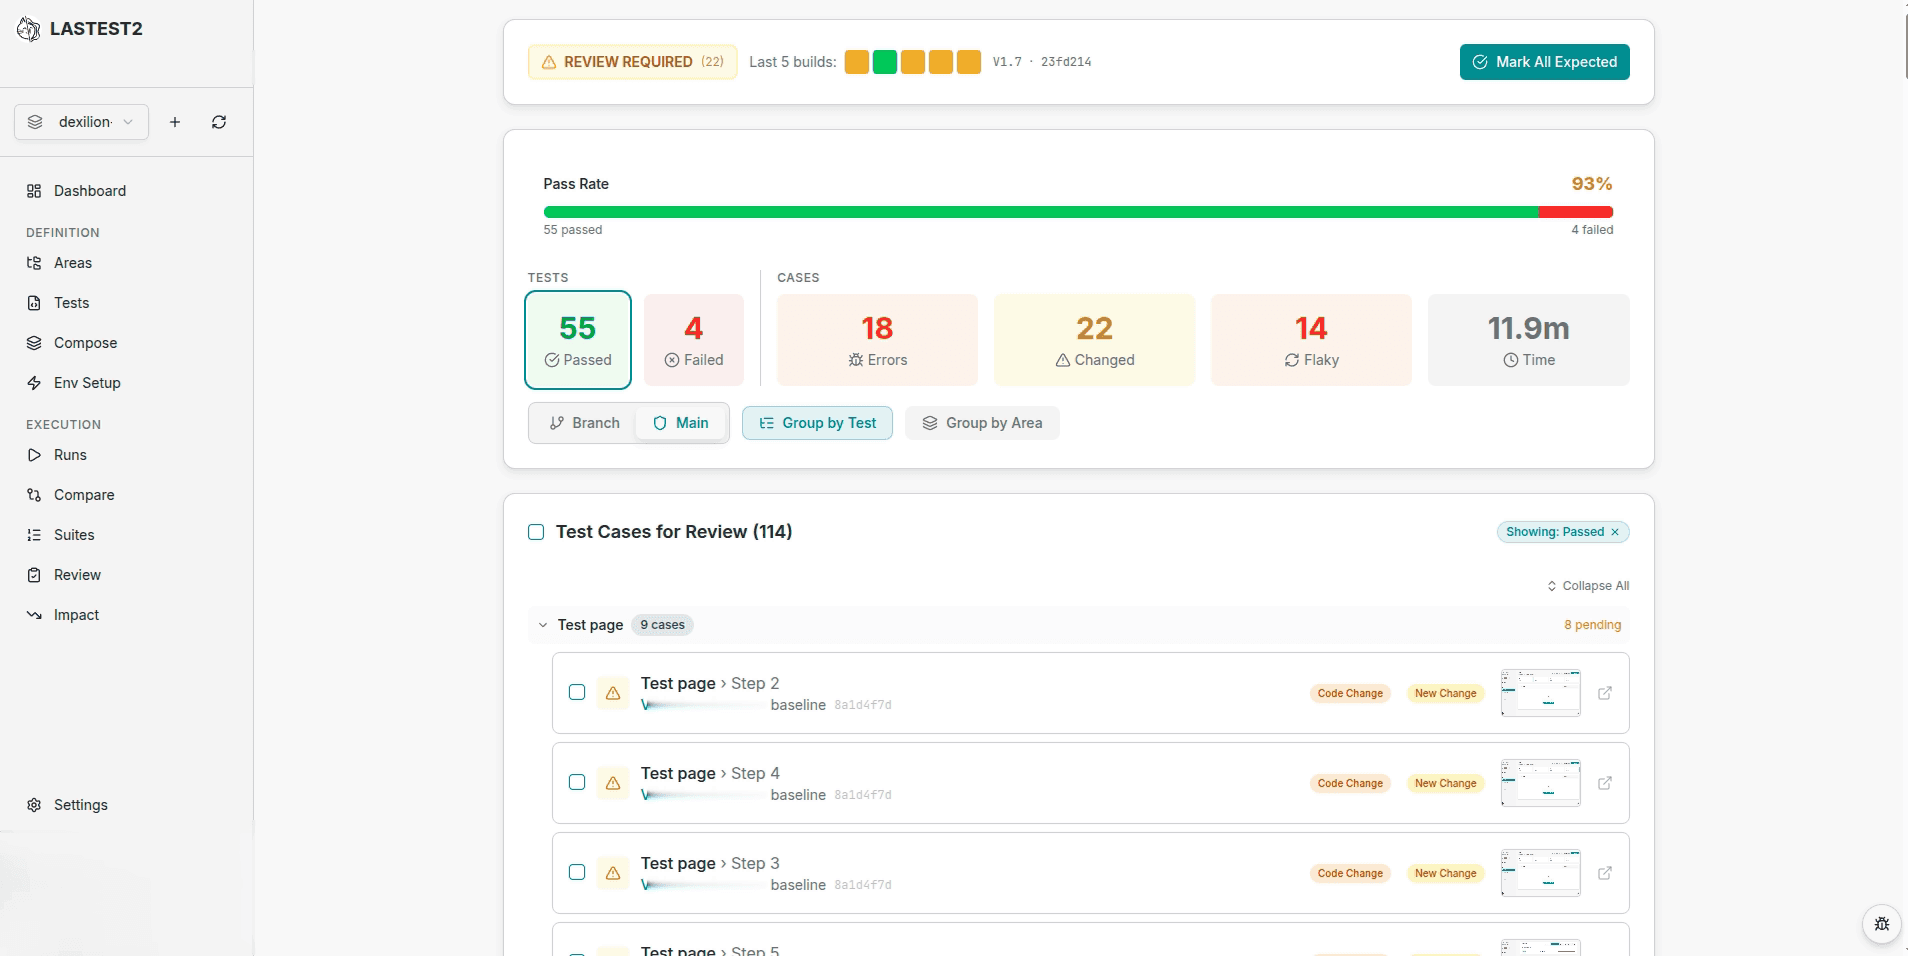This screenshot has width=1908, height=956.
Task: Refresh repositories with the sync icon
Action: 219,122
